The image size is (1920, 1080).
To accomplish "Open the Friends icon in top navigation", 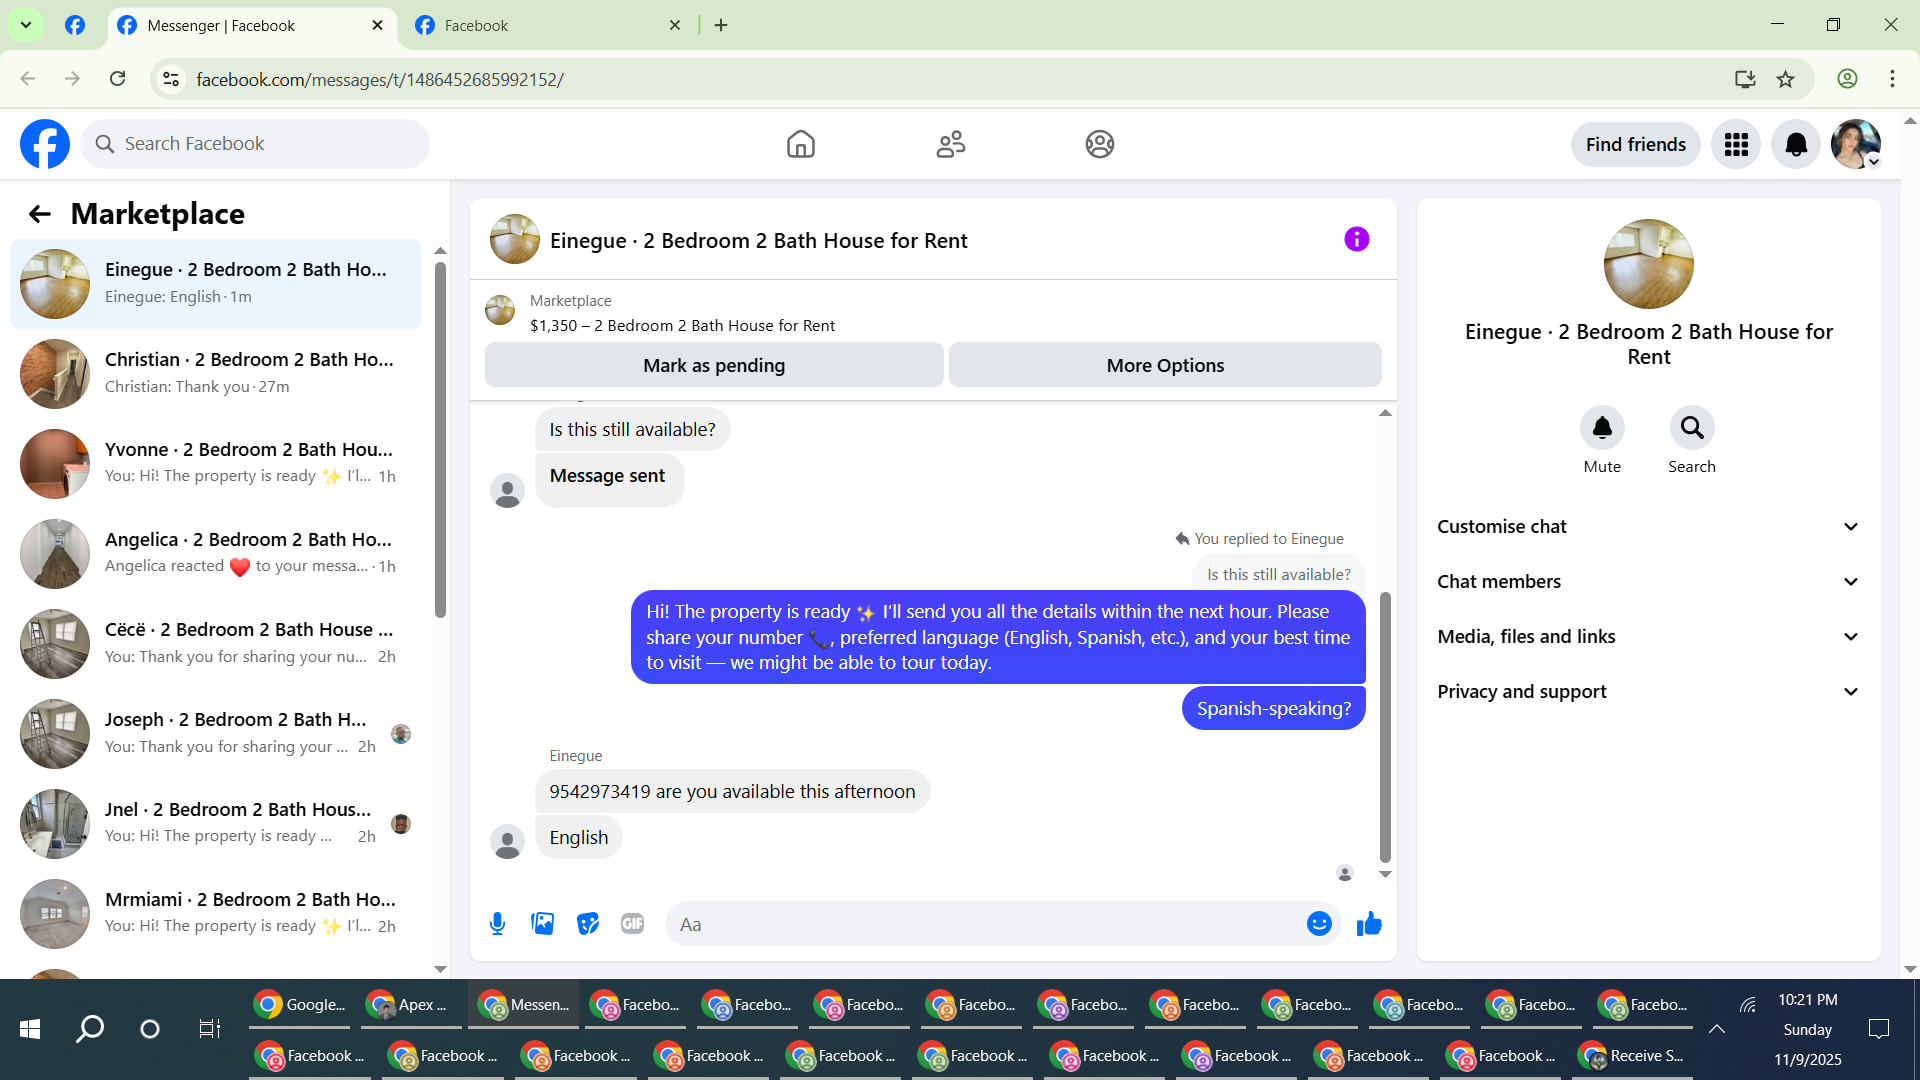I will pos(950,144).
